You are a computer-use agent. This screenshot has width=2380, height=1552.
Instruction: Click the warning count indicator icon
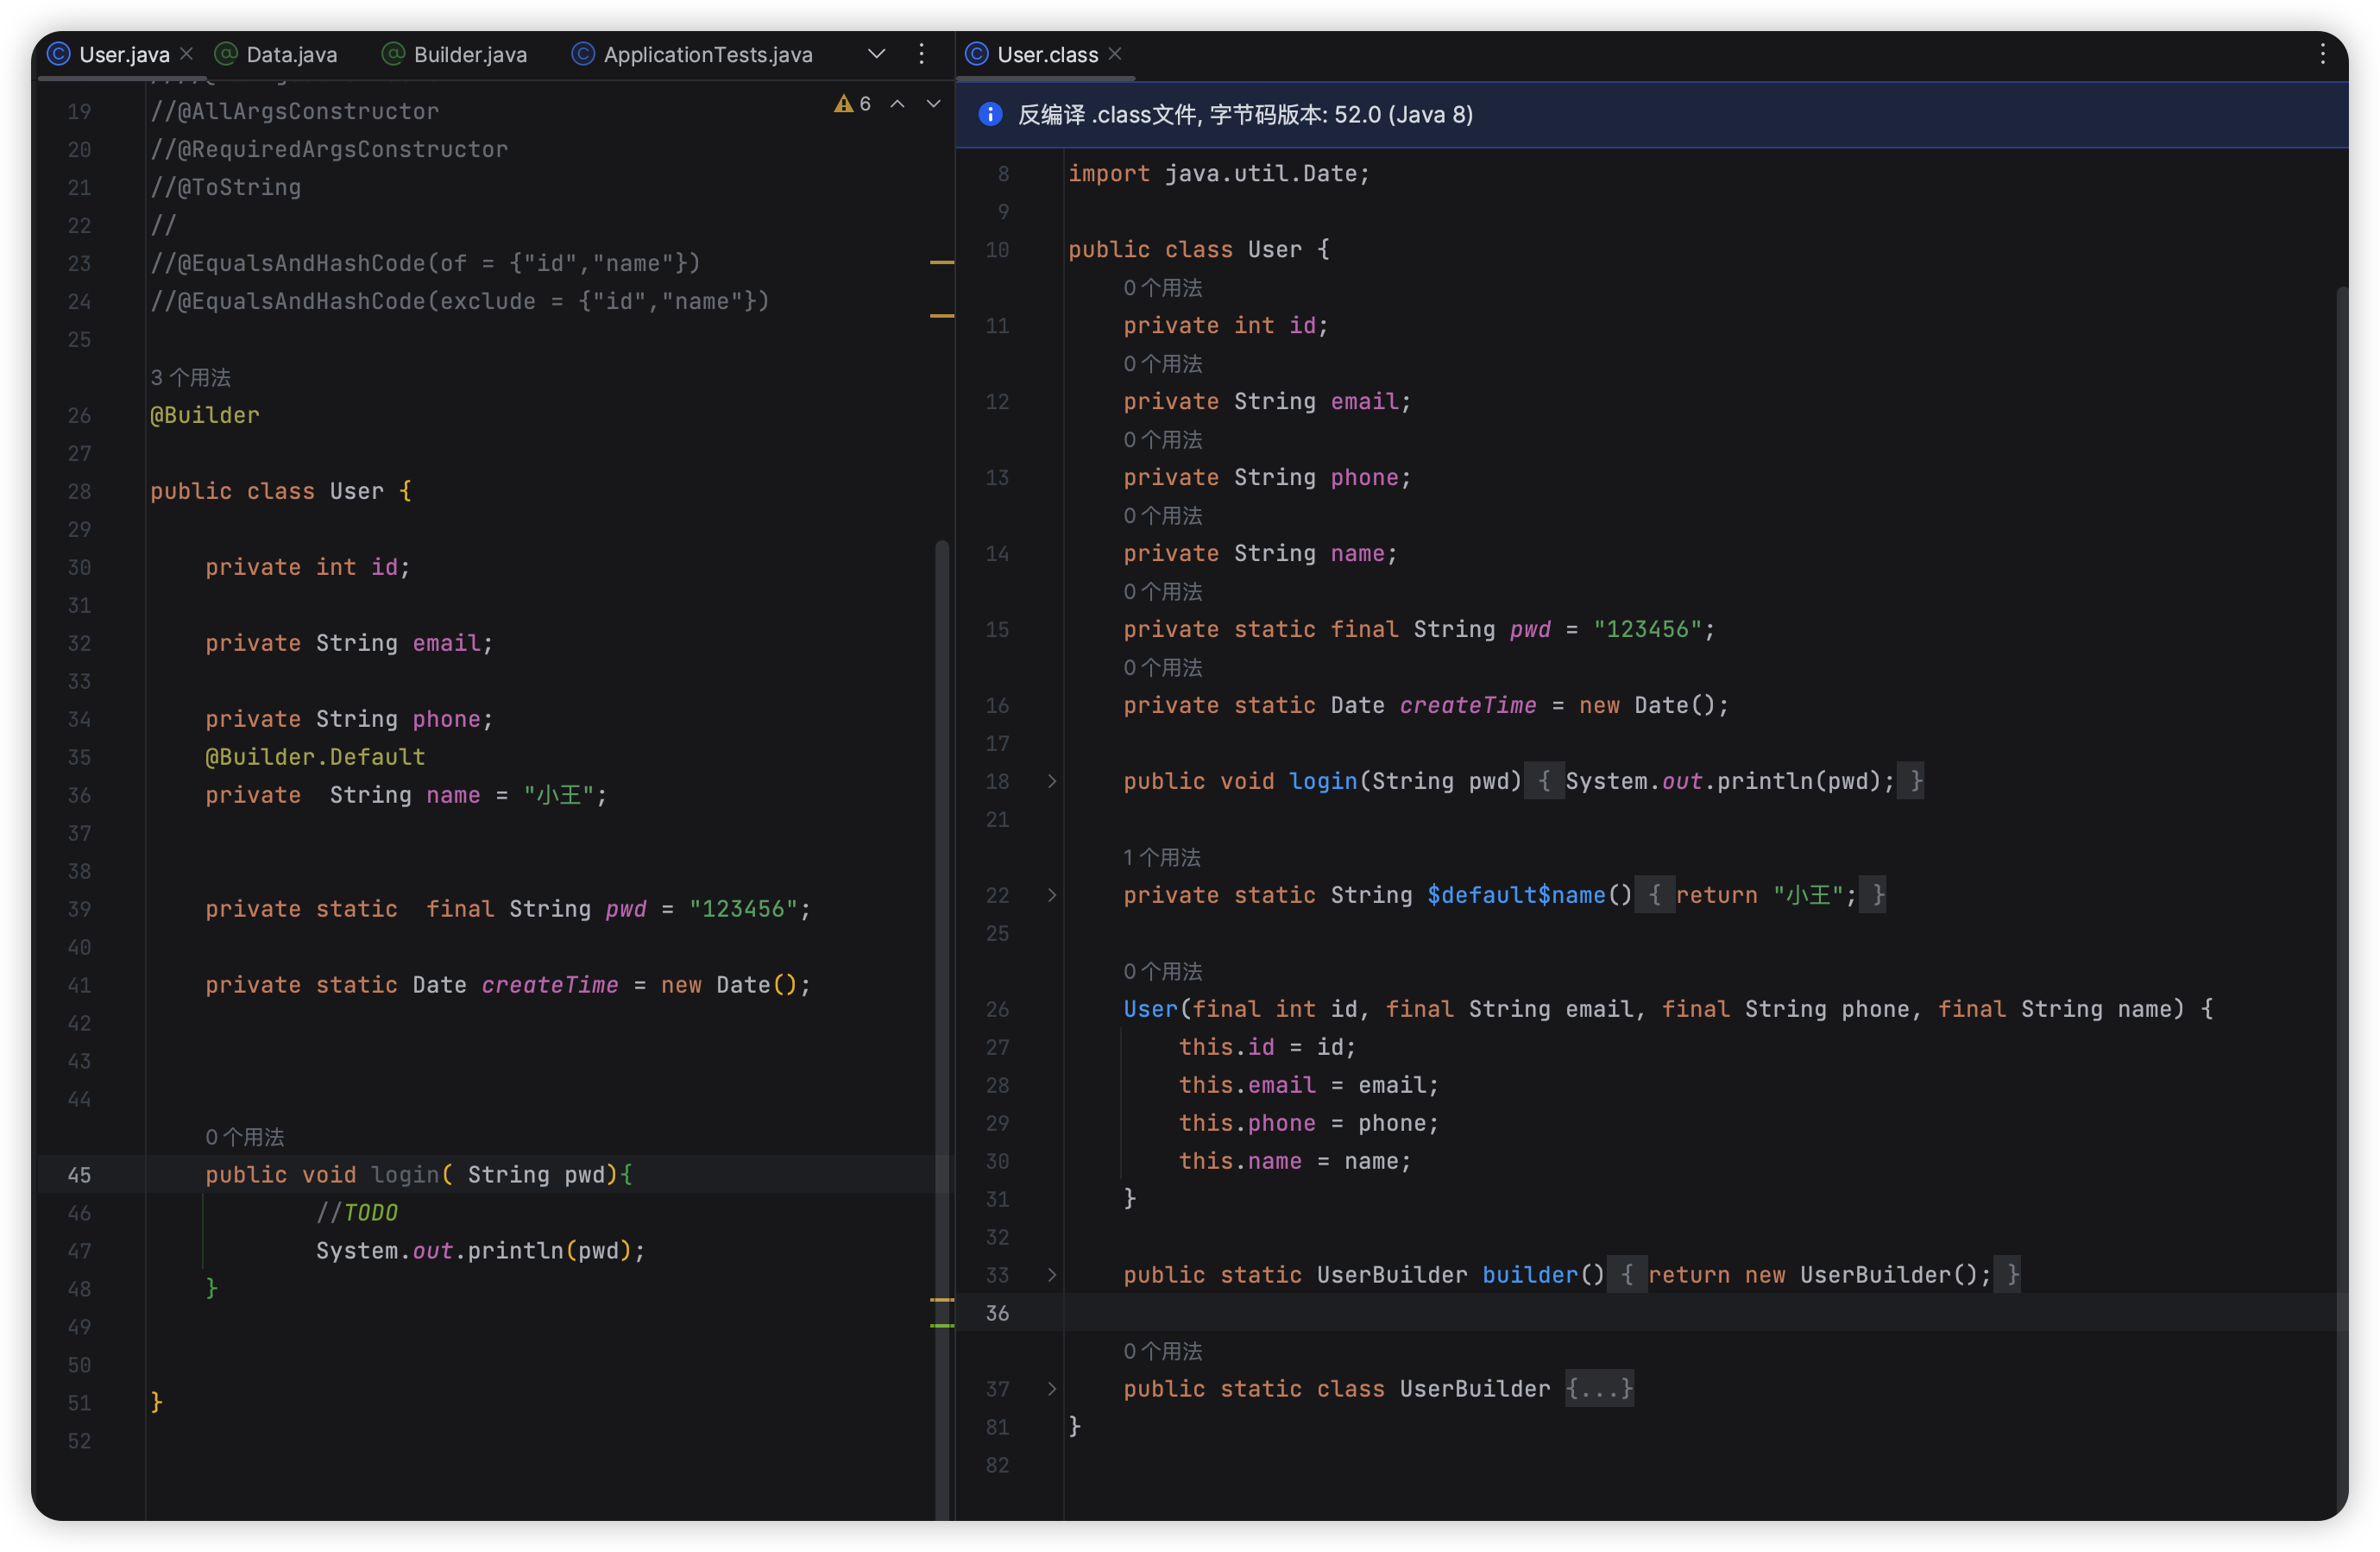pyautogui.click(x=844, y=104)
